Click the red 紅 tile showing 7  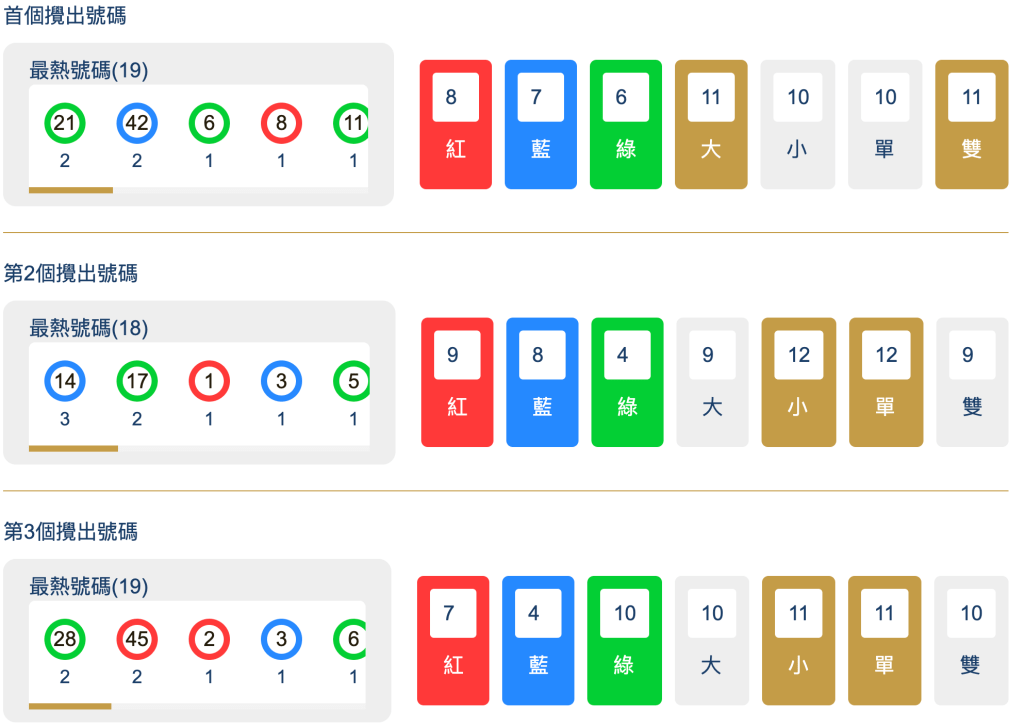click(x=453, y=640)
